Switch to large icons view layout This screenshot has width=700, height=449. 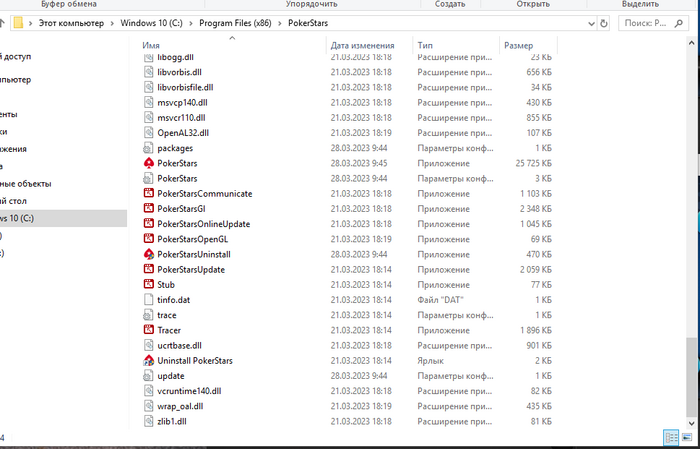687,438
